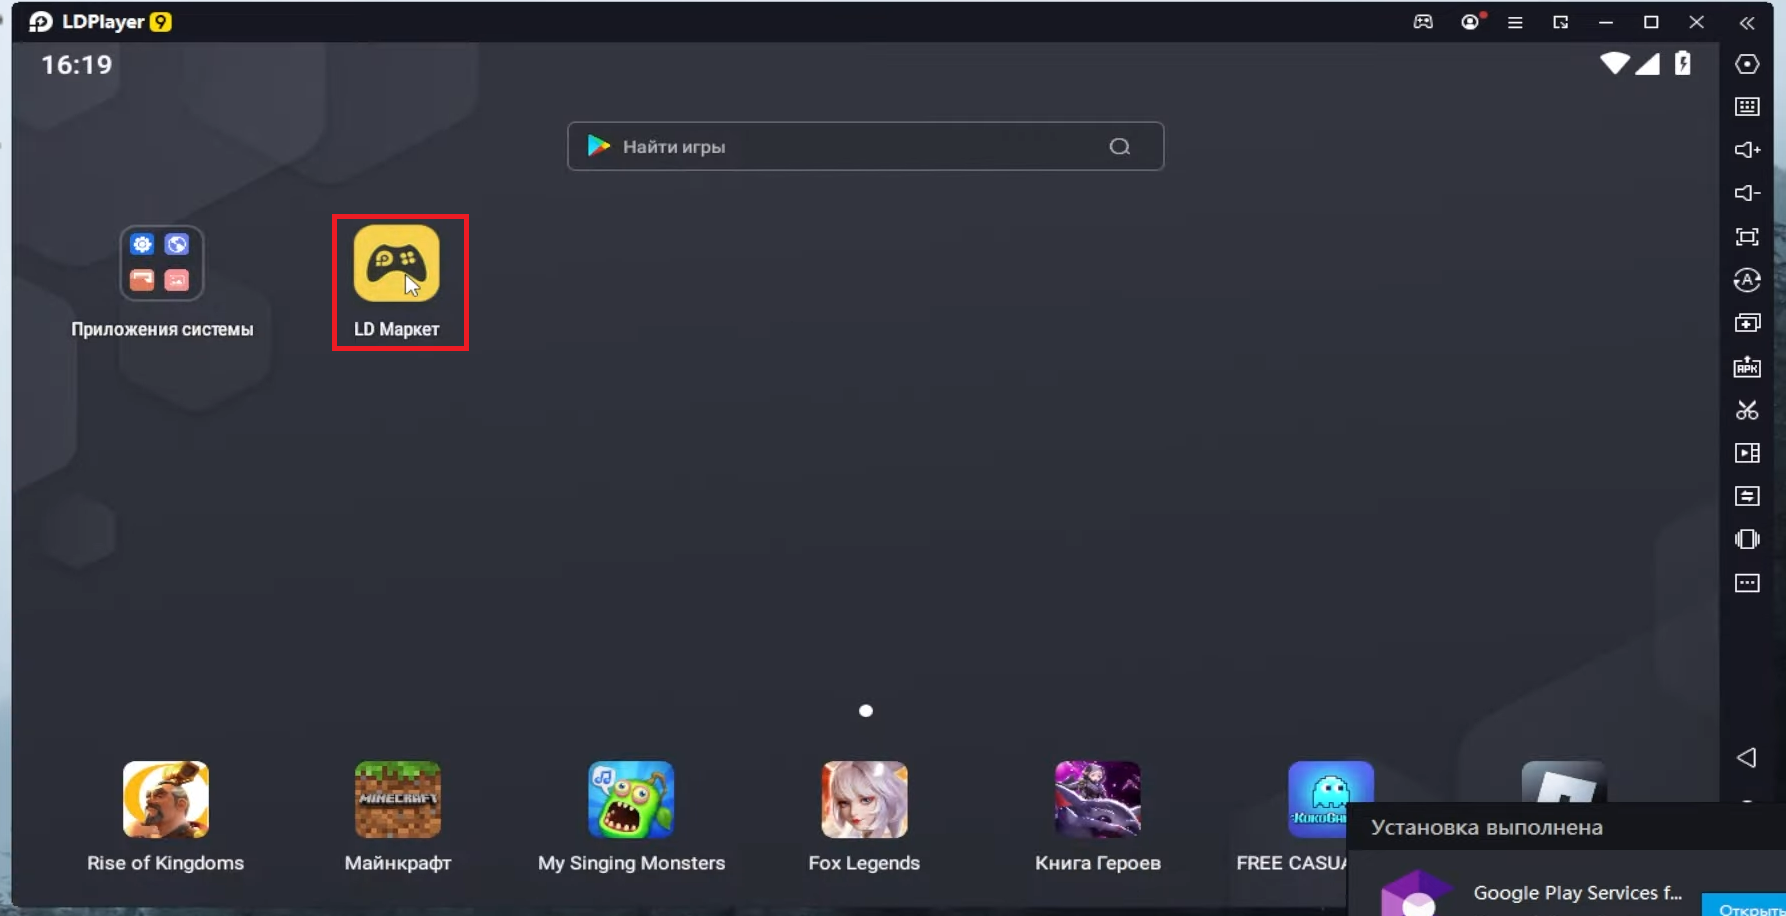The height and width of the screenshot is (916, 1786).
Task: Open the user account icon in title bar
Action: [1470, 22]
